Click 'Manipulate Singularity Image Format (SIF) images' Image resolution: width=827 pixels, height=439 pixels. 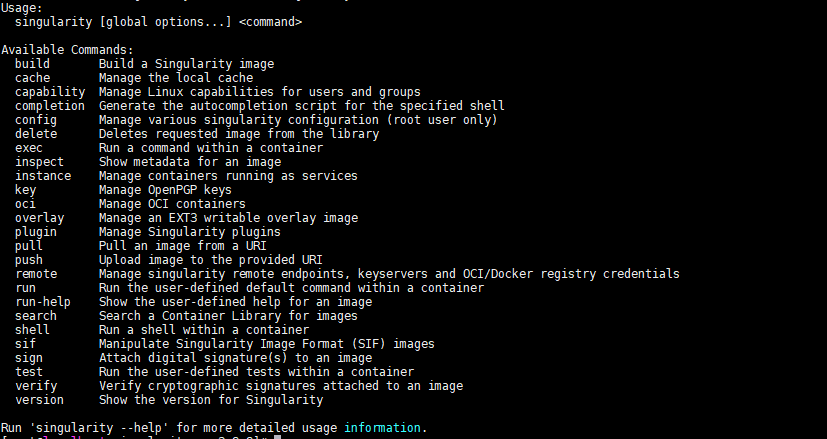(x=266, y=343)
